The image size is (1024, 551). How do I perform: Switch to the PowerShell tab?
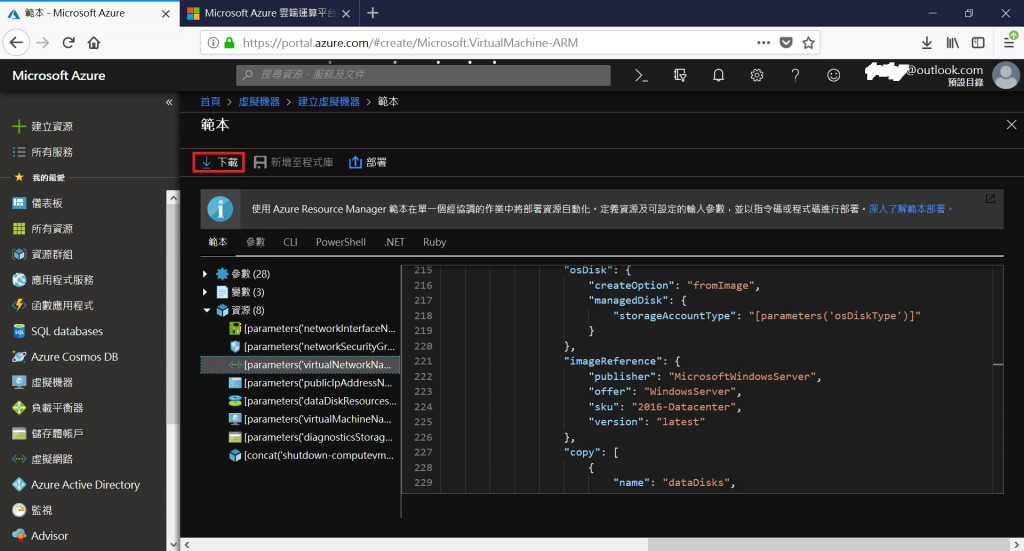[341, 242]
